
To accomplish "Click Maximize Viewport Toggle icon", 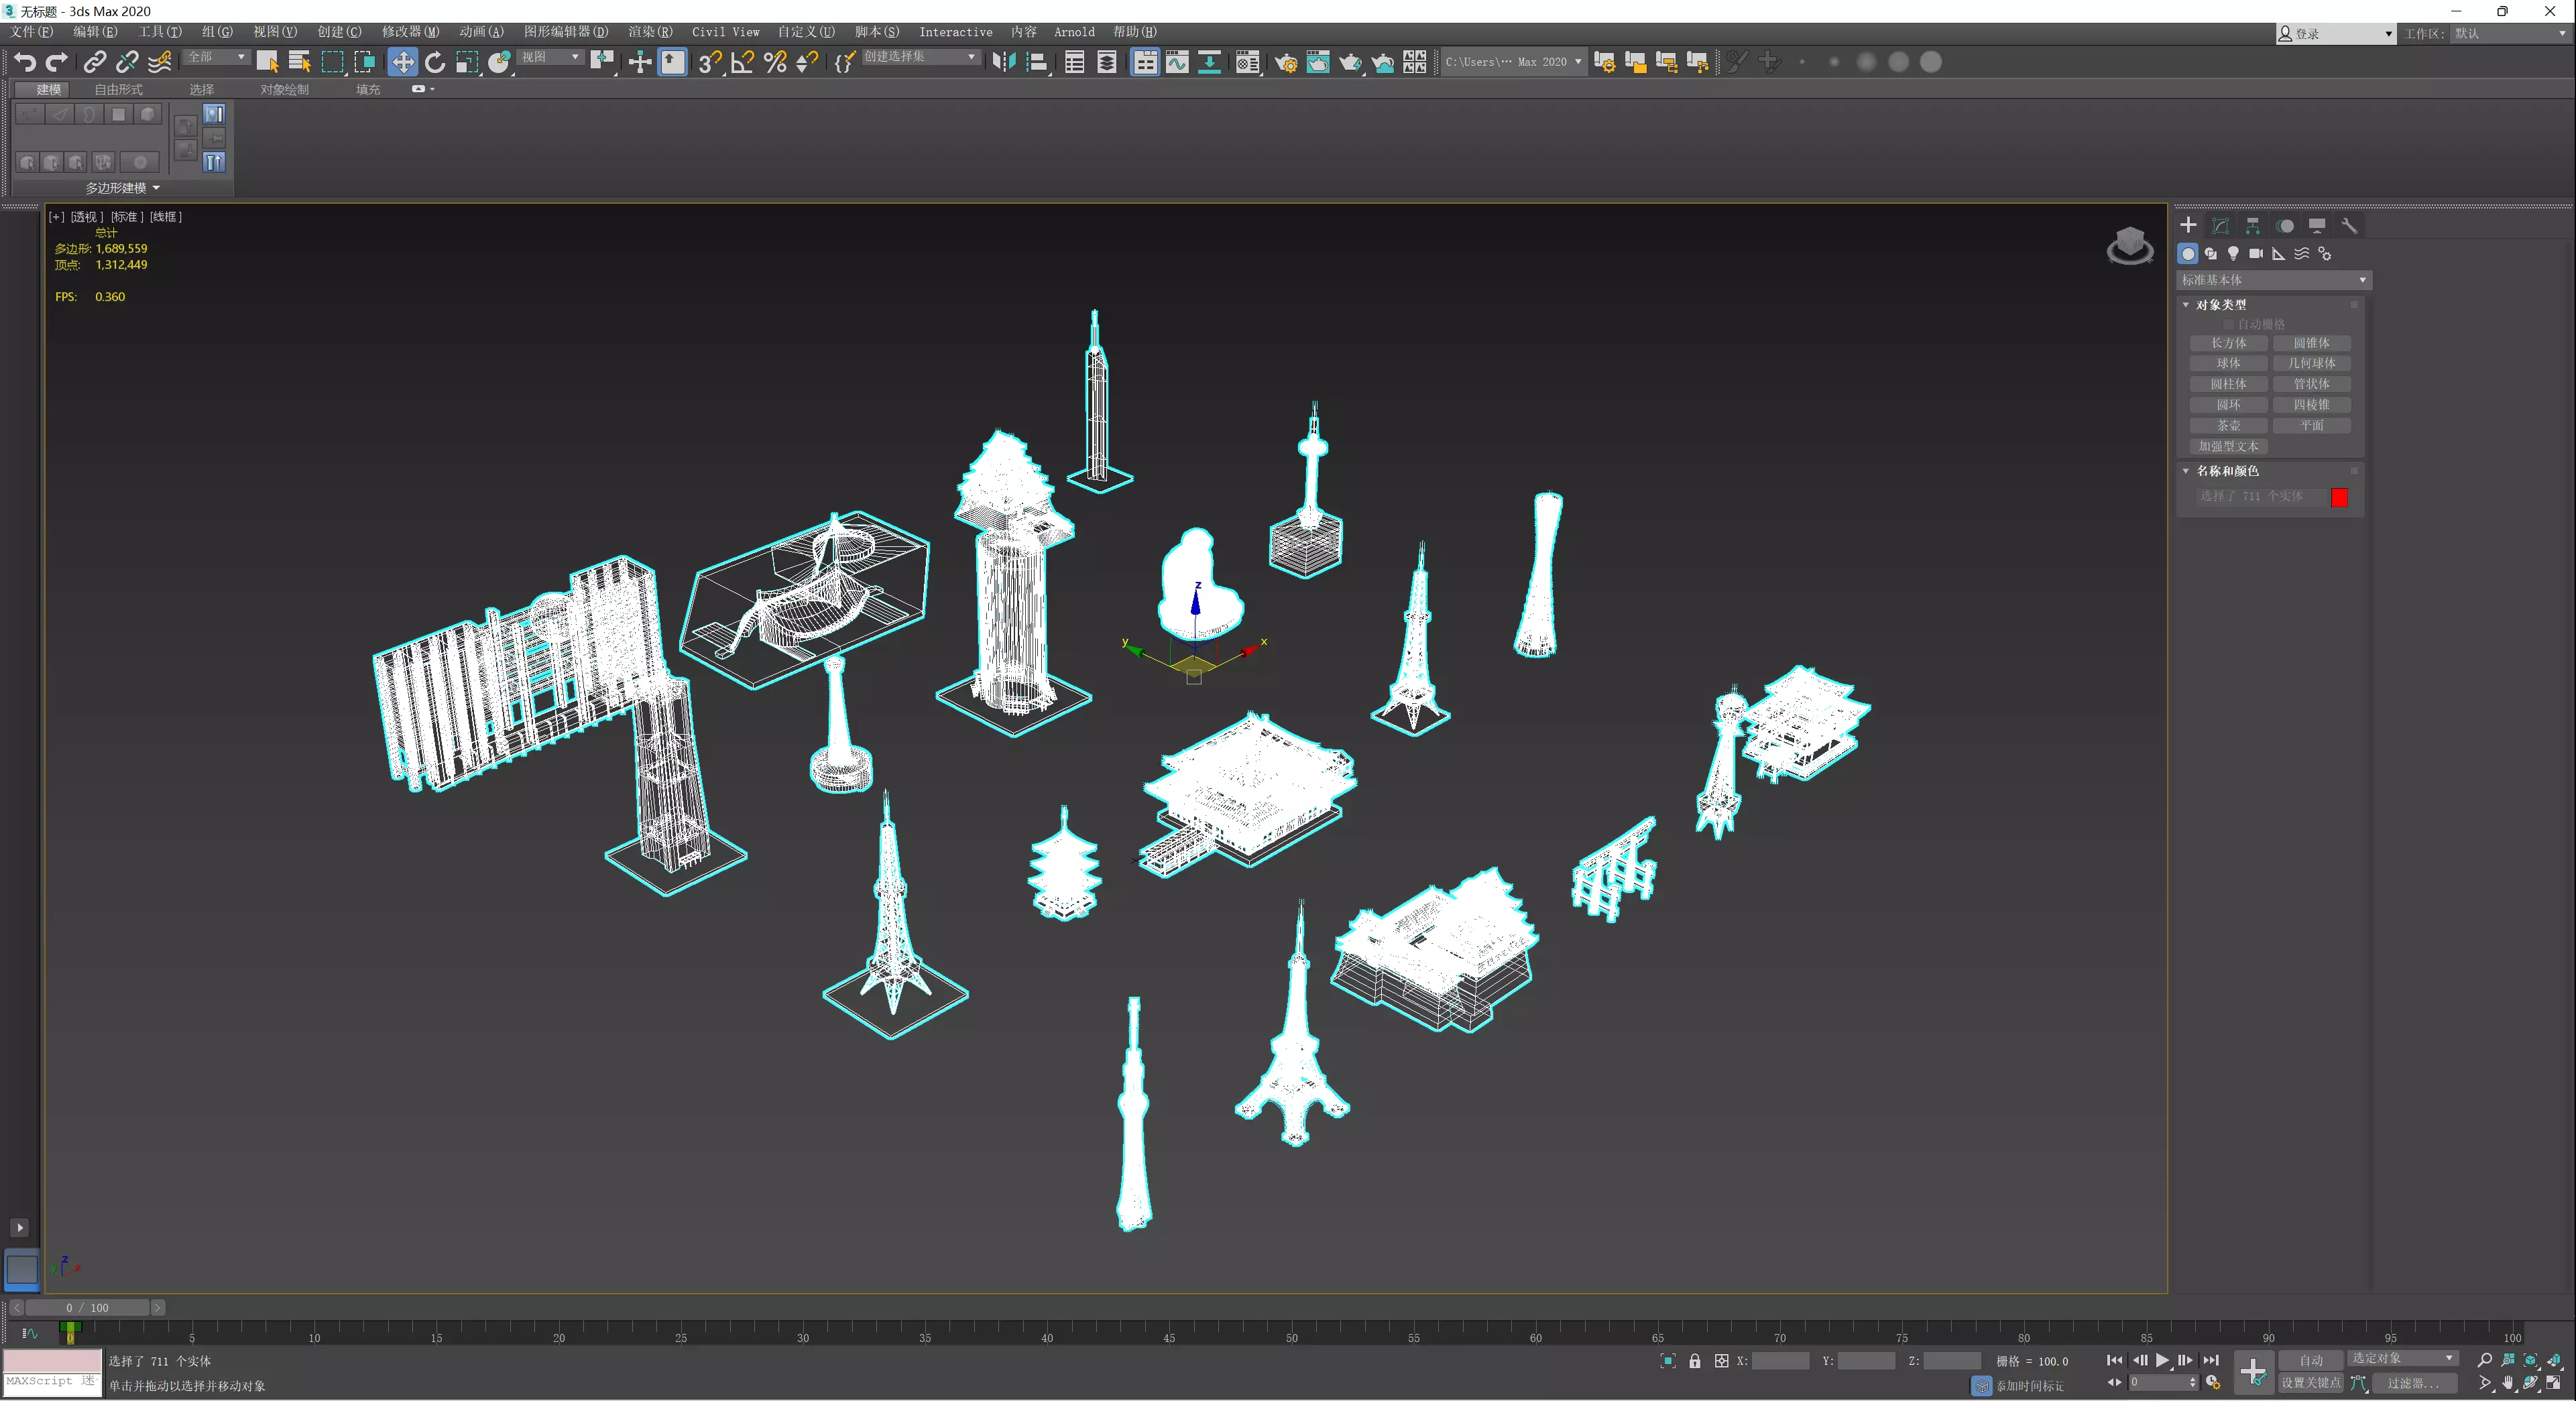I will pos(2554,1383).
